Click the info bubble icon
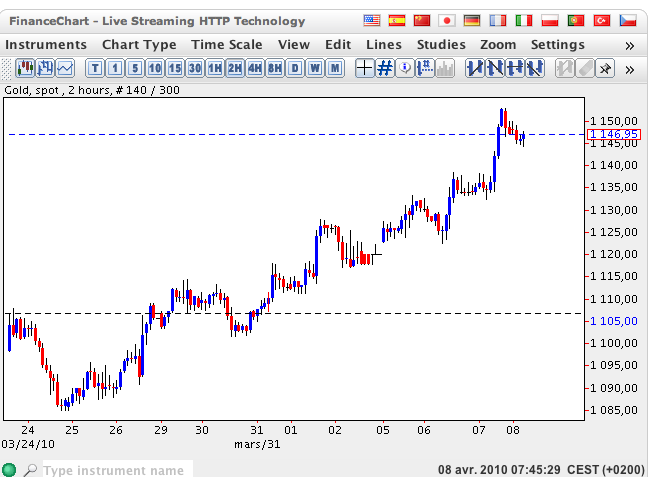This screenshot has width=650, height=477. [405, 68]
